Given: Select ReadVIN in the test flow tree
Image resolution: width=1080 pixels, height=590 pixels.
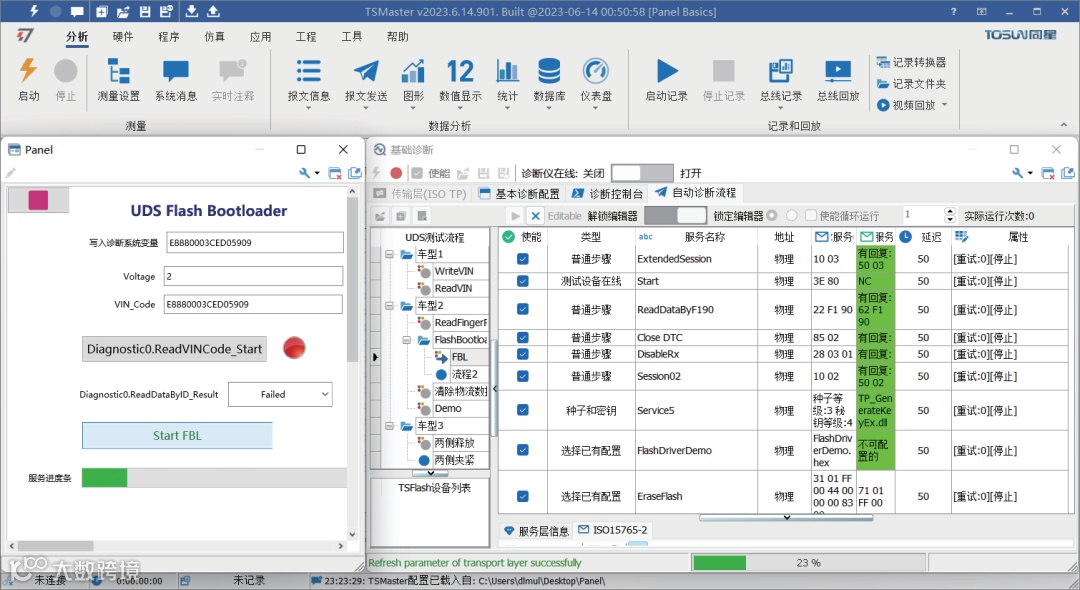Looking at the screenshot, I should [453, 288].
